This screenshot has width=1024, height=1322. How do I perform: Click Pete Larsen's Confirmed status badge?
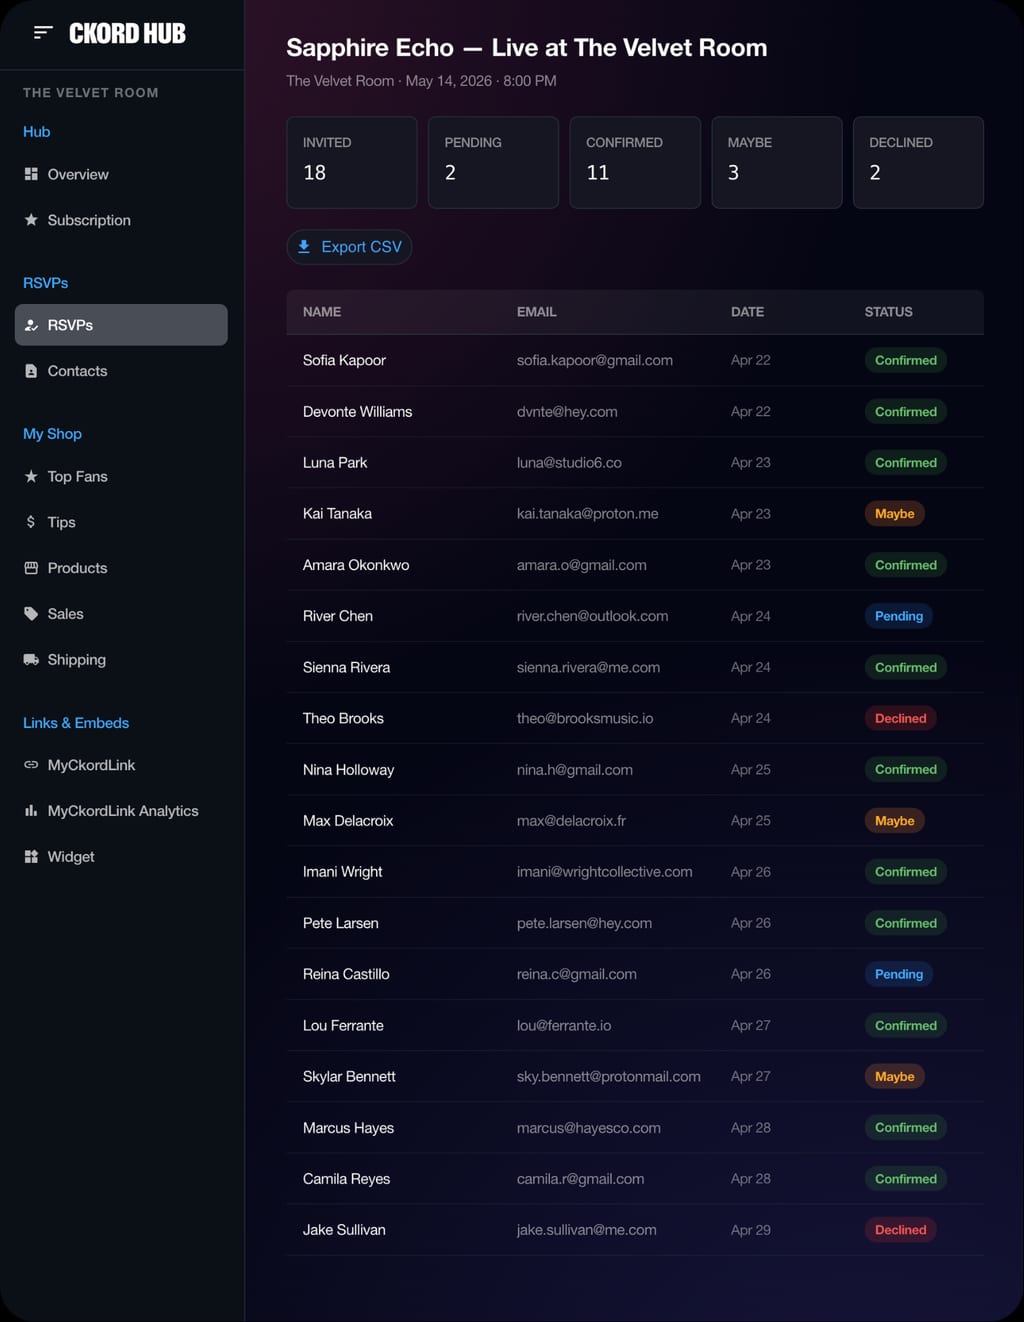[x=906, y=923]
